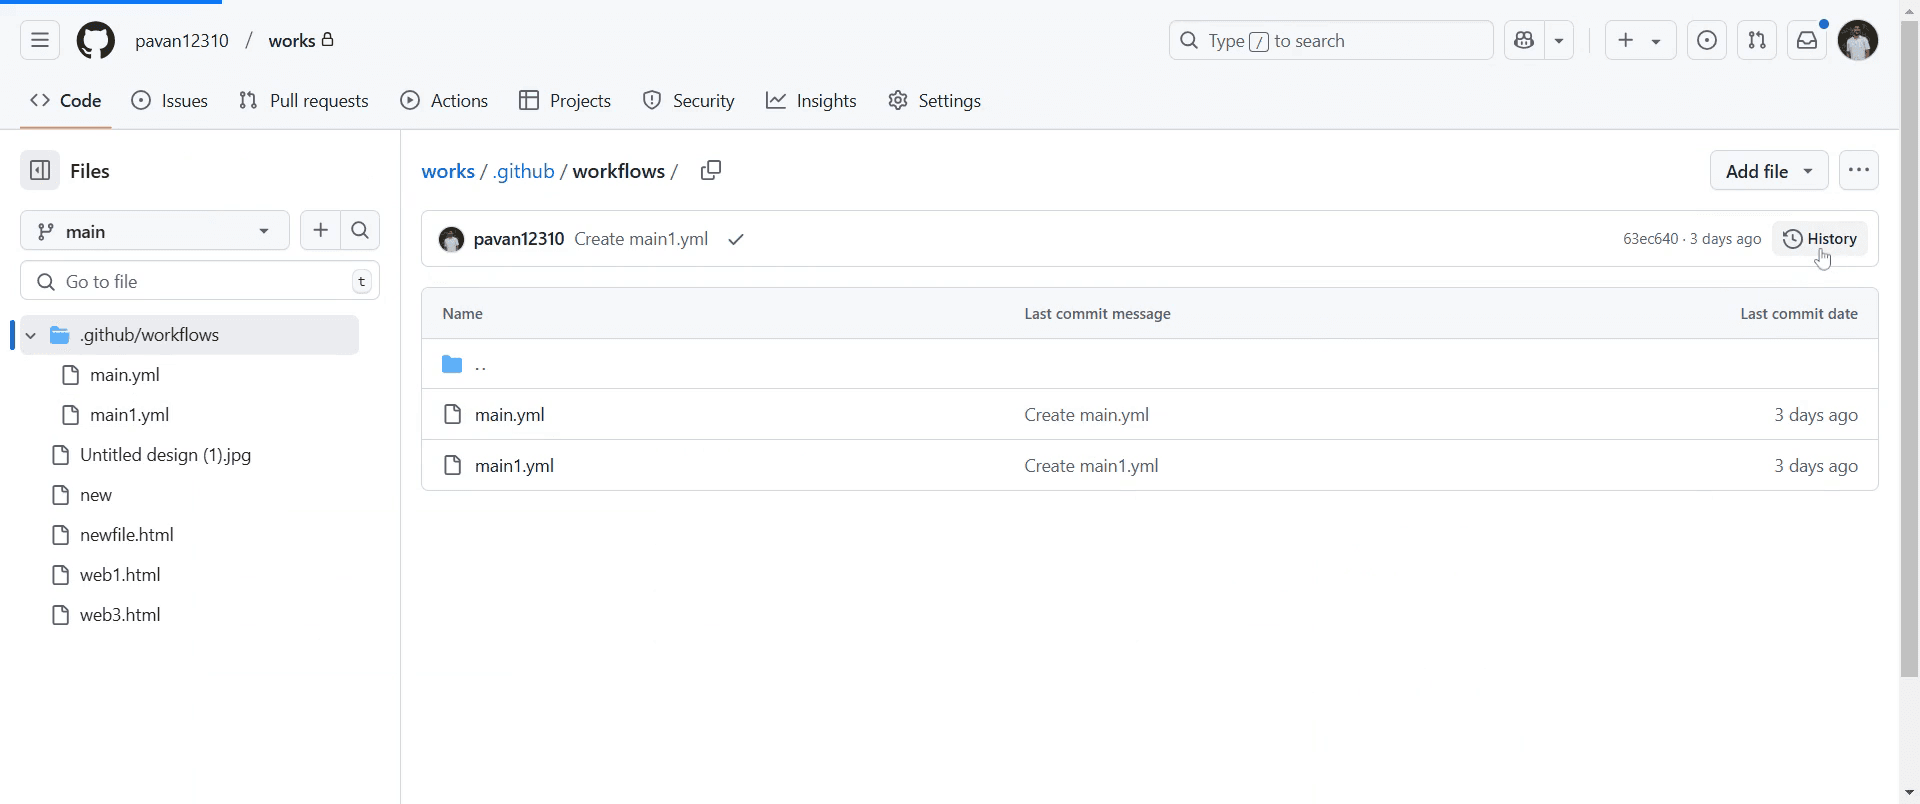Switch to the Actions tab
This screenshot has height=804, width=1920.
444,101
